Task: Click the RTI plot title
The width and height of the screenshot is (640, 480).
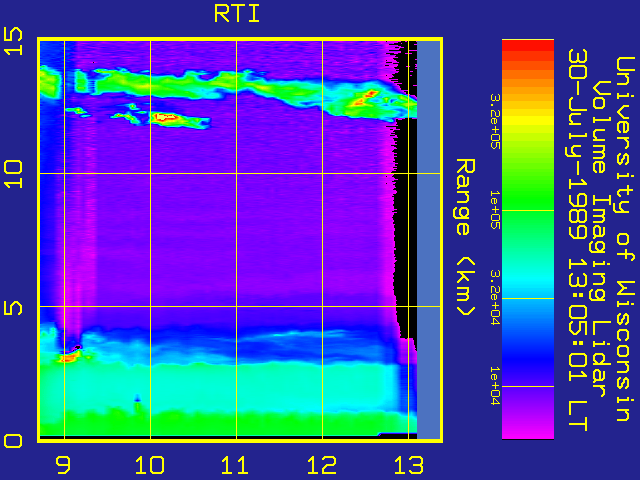Action: tap(237, 15)
